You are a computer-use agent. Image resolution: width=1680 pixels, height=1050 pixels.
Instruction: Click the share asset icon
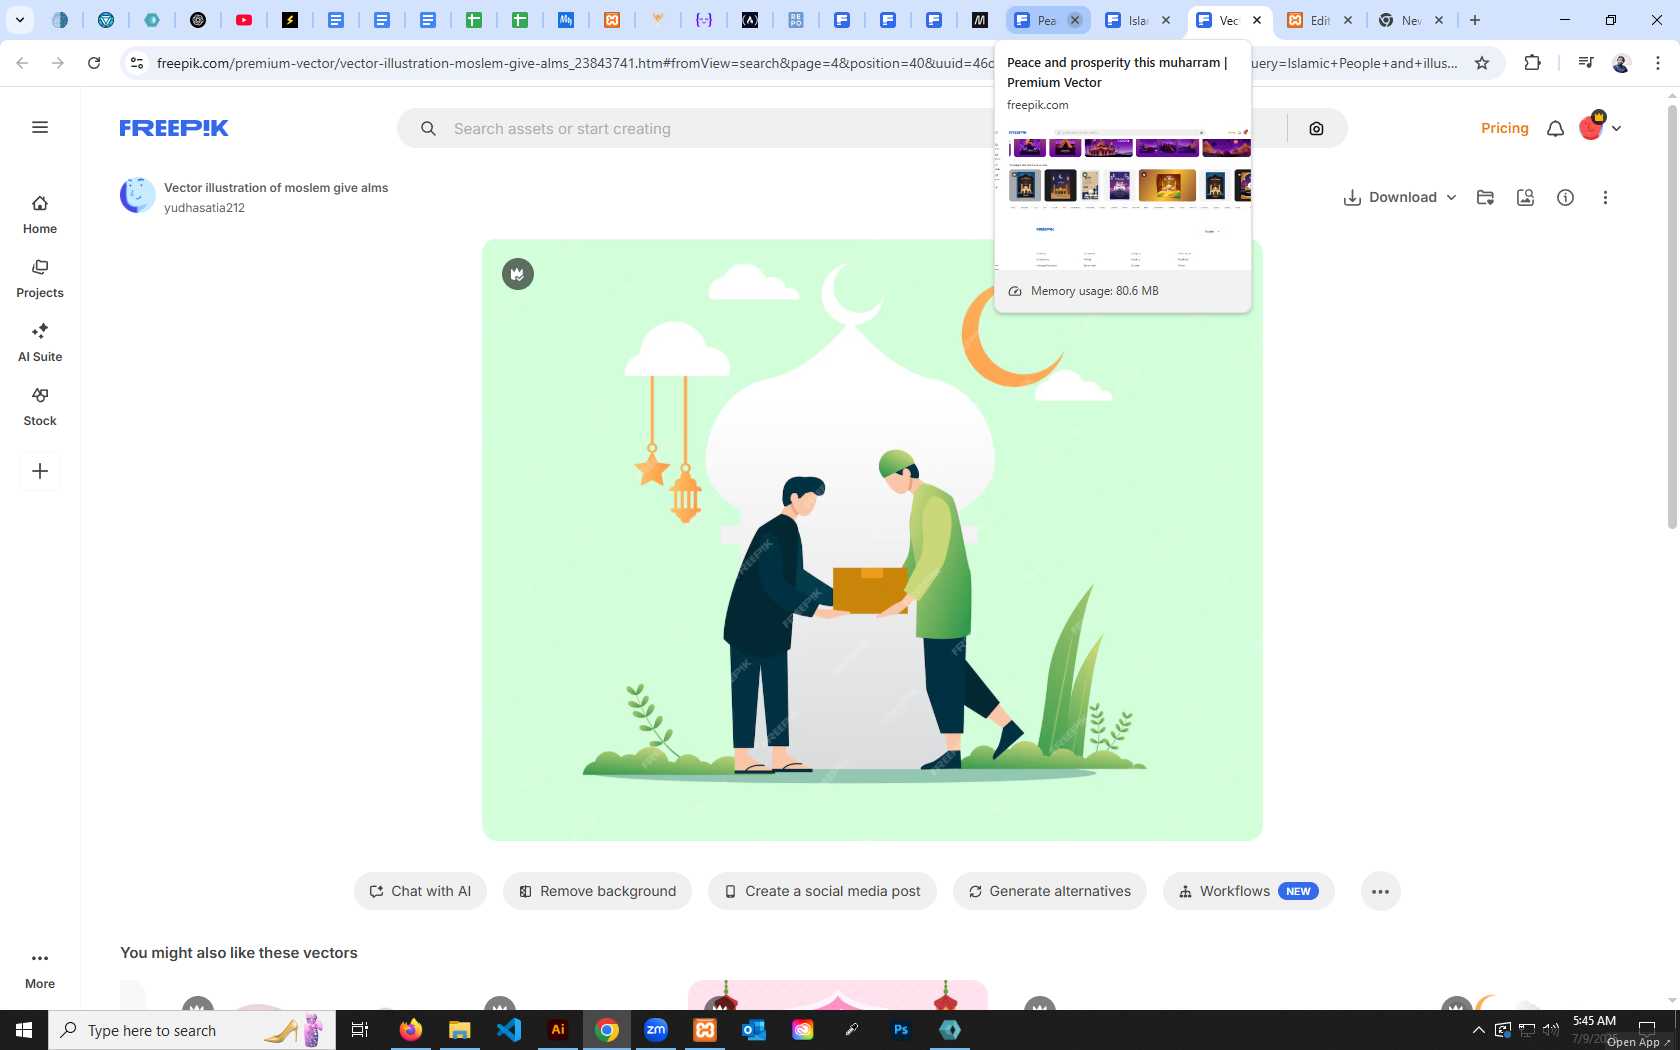point(1525,197)
